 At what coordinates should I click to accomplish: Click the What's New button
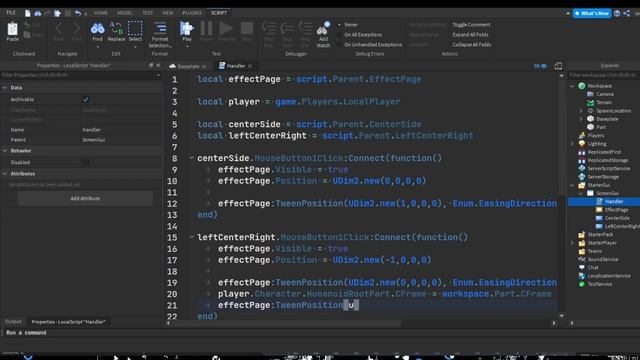pyautogui.click(x=592, y=13)
